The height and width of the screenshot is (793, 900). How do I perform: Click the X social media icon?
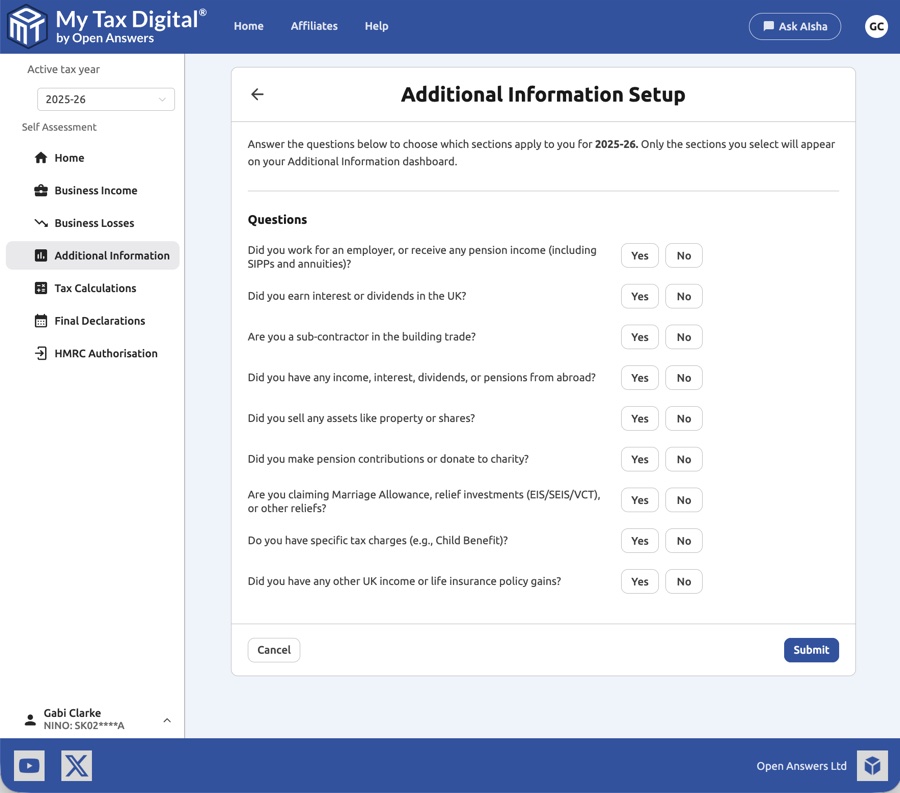coord(76,765)
